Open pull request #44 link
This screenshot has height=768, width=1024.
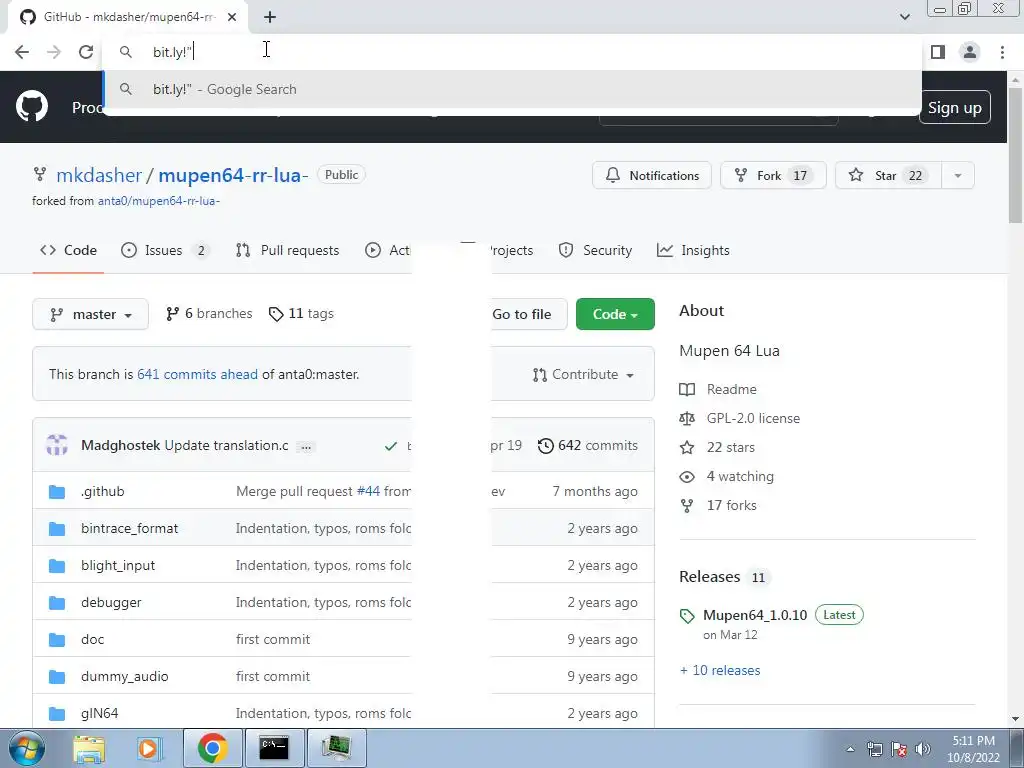368,492
